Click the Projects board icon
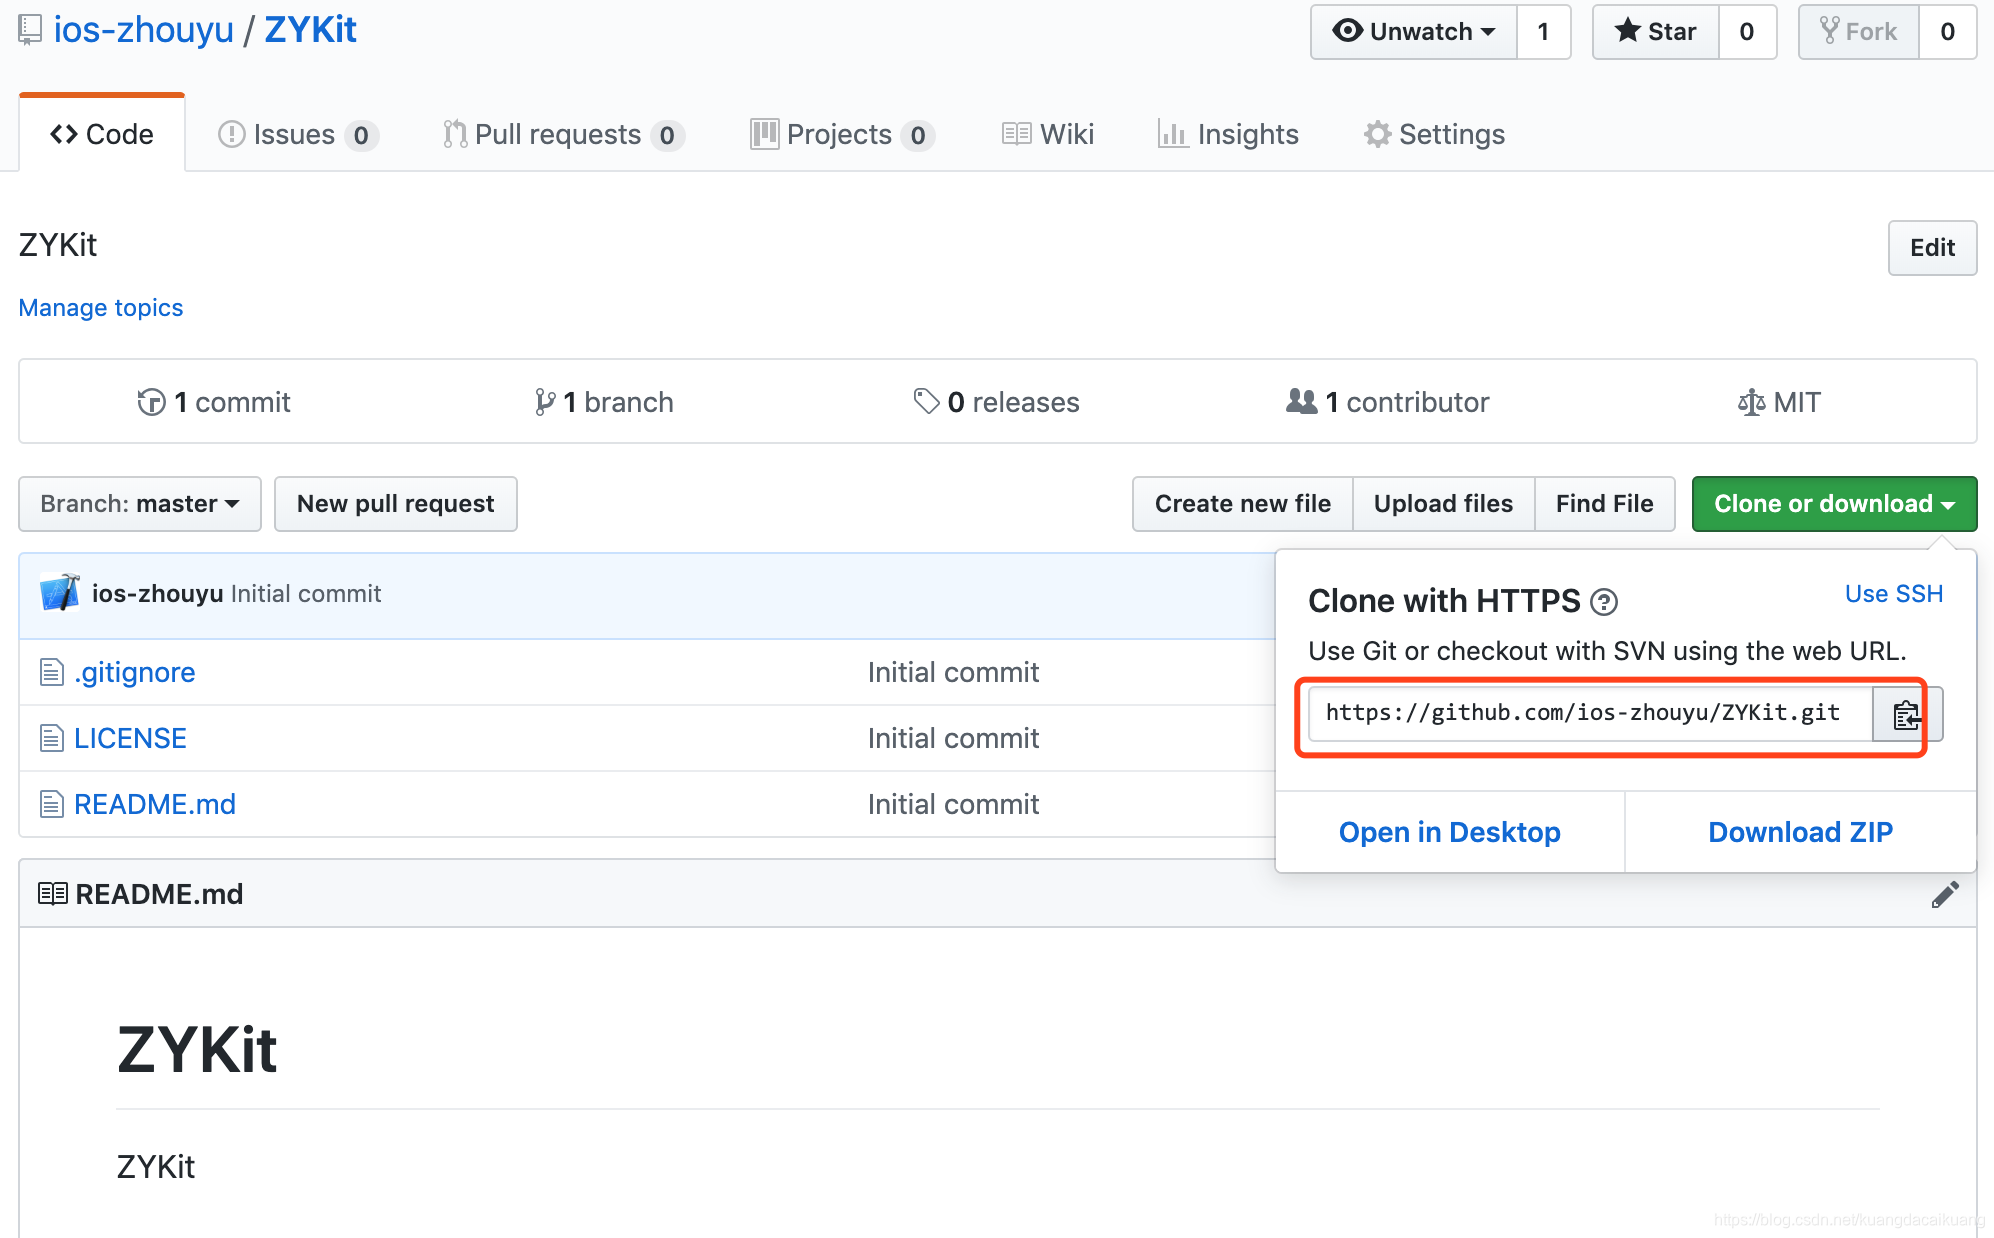Screen dimensions: 1994x1238 [x=764, y=134]
